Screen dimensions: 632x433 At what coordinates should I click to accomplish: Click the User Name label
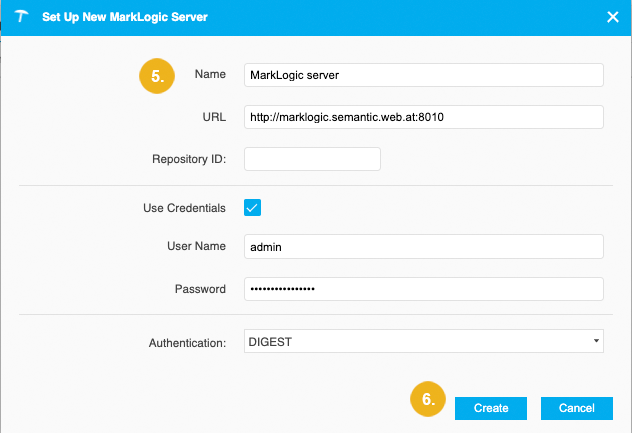point(197,247)
